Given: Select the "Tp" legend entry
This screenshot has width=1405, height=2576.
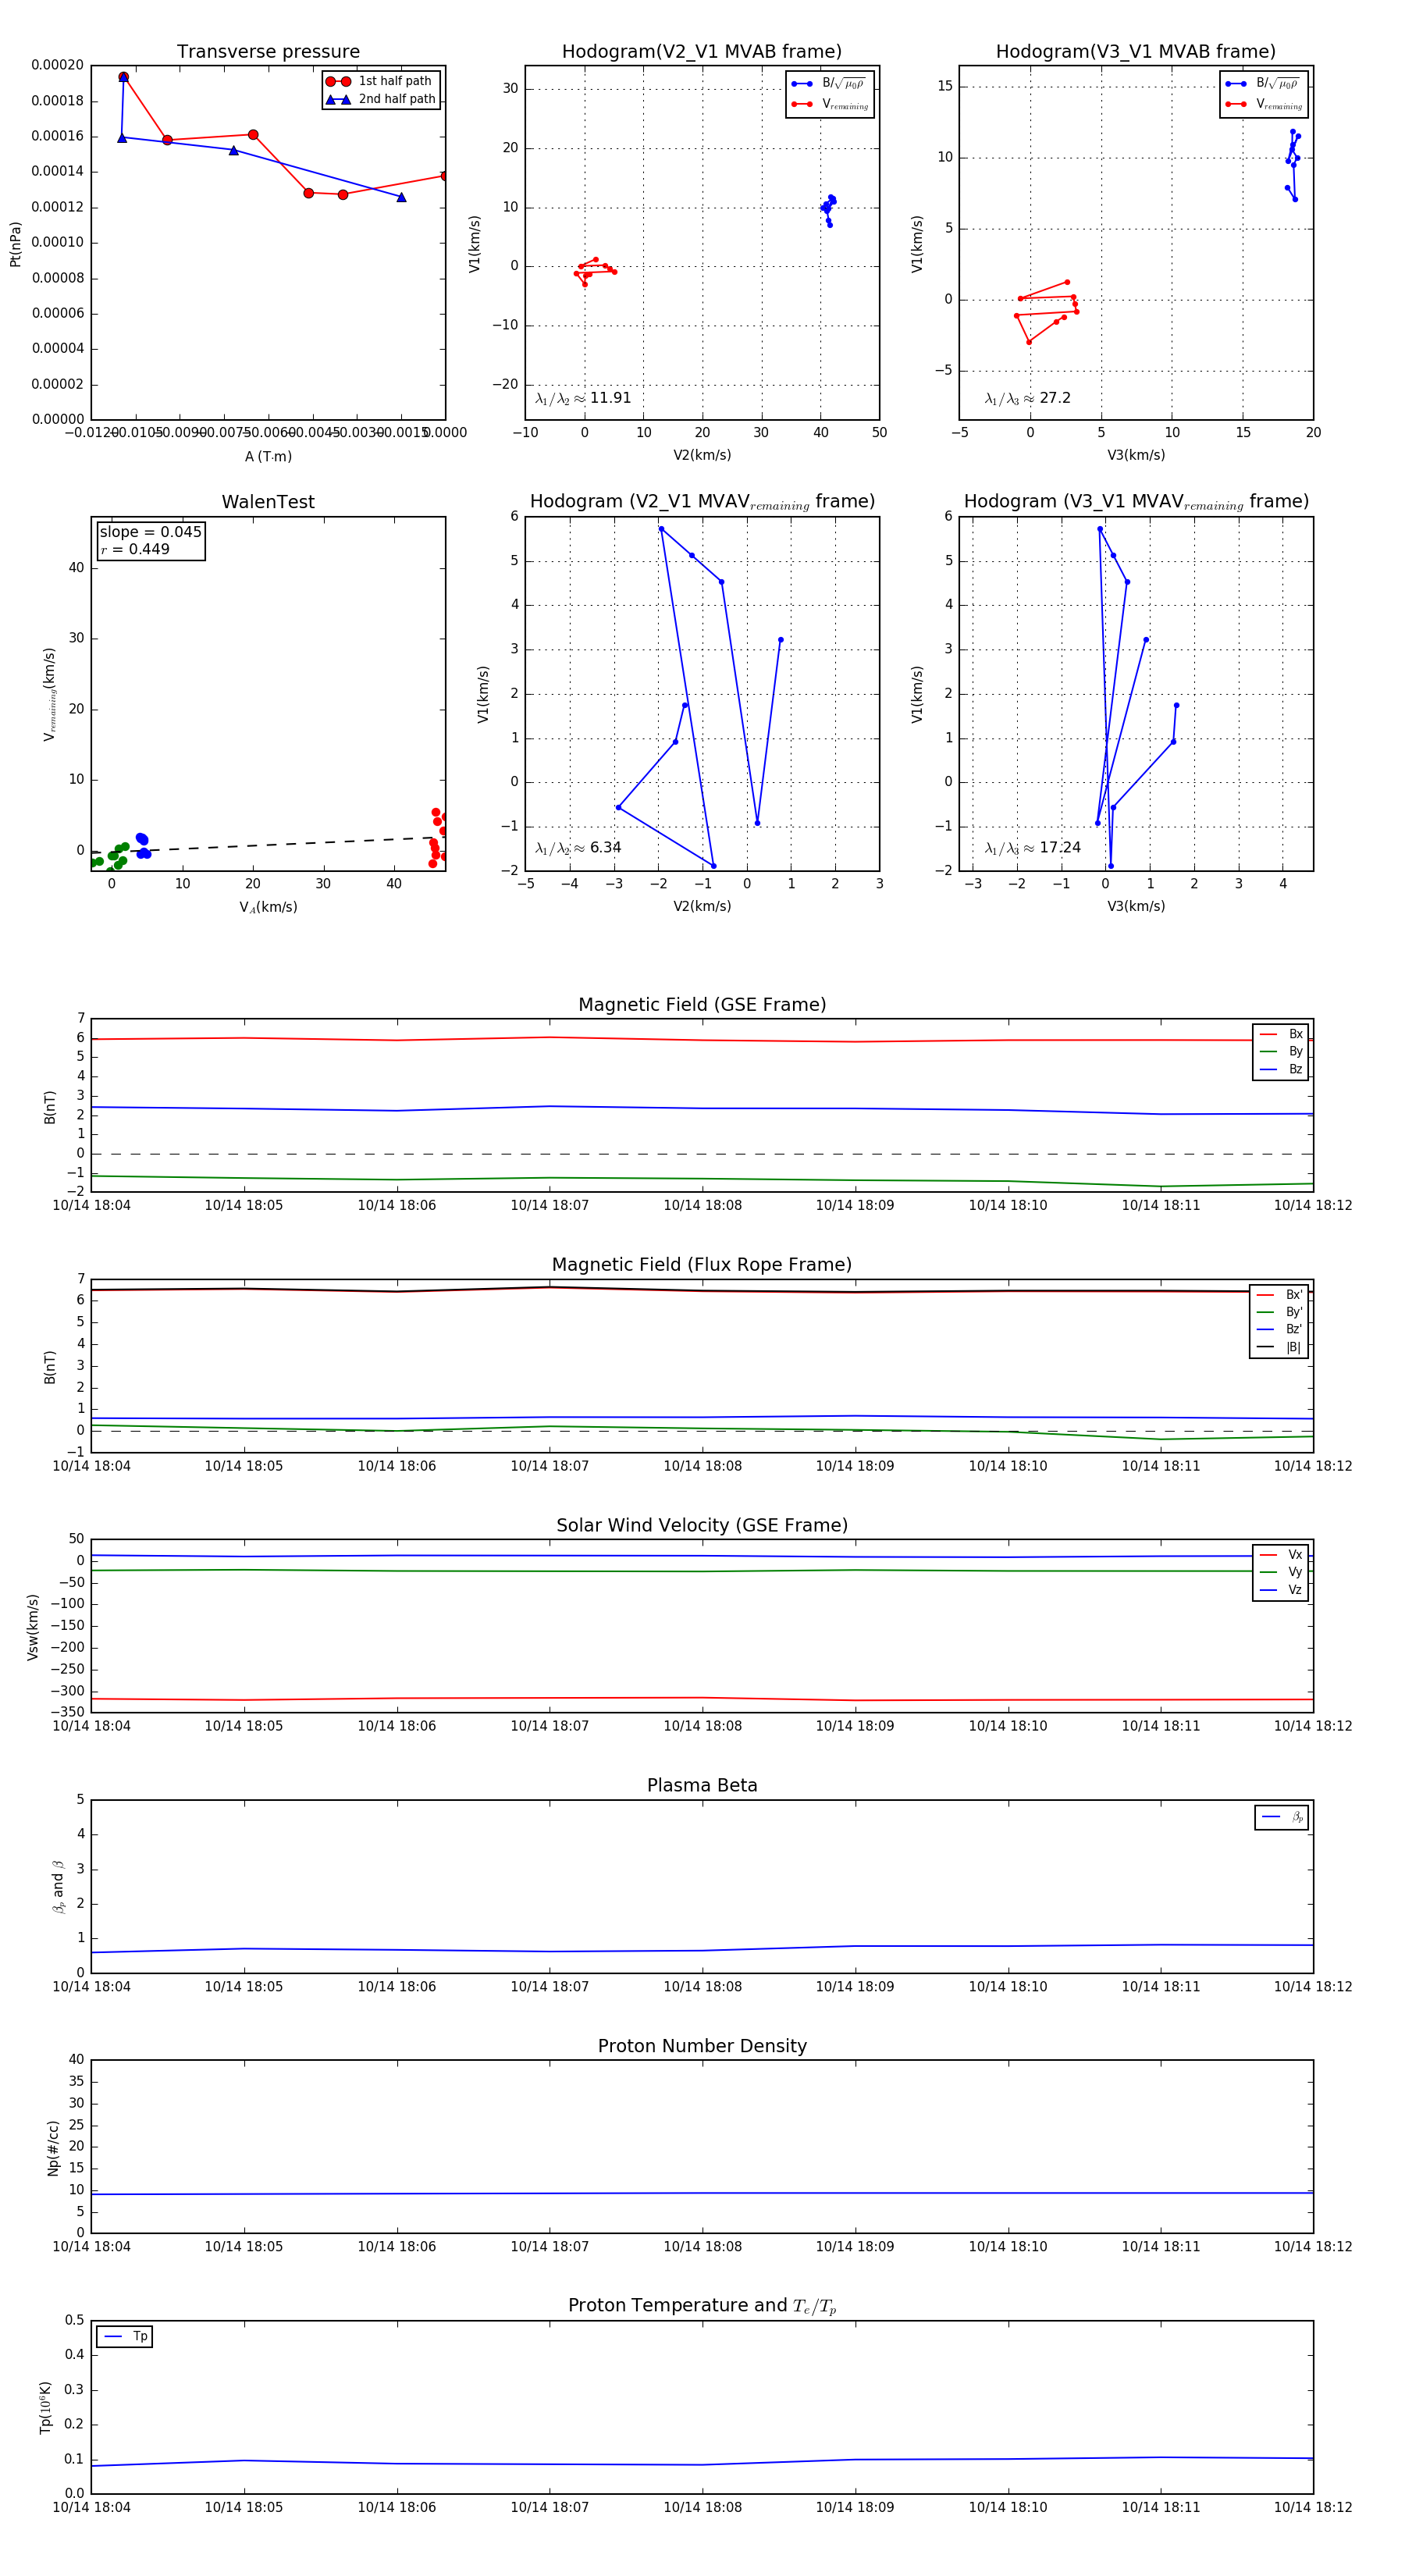Looking at the screenshot, I should 125,2336.
